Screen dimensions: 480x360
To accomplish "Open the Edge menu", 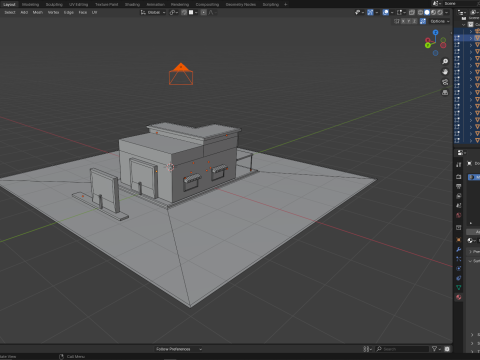I will [x=69, y=12].
